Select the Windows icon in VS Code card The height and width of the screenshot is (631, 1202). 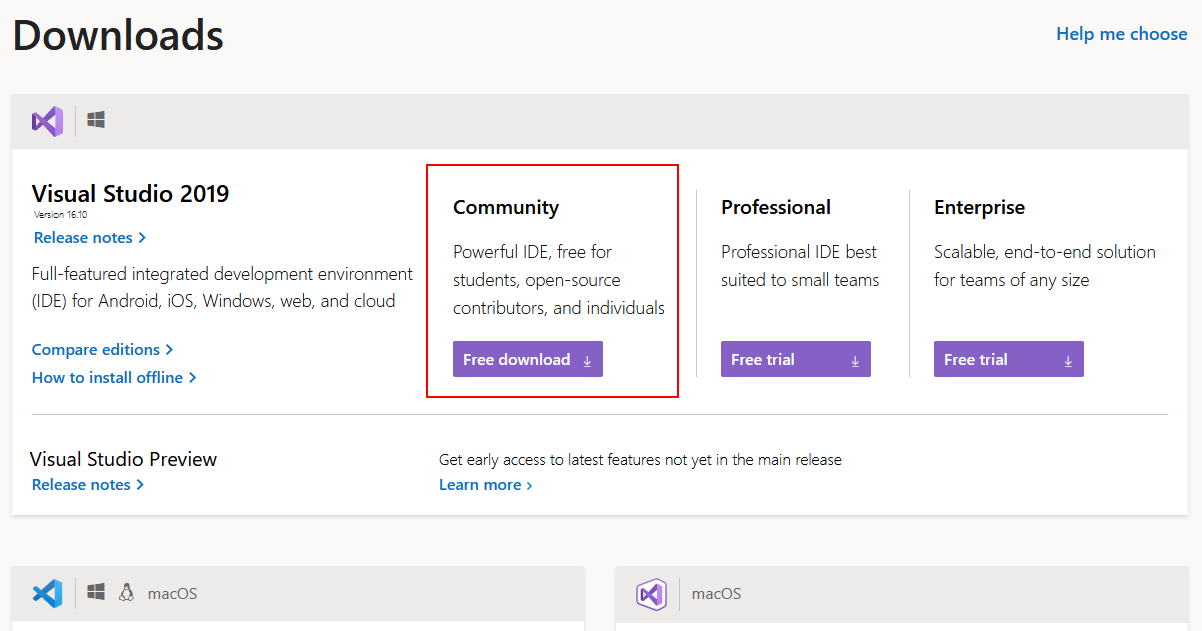pos(96,592)
